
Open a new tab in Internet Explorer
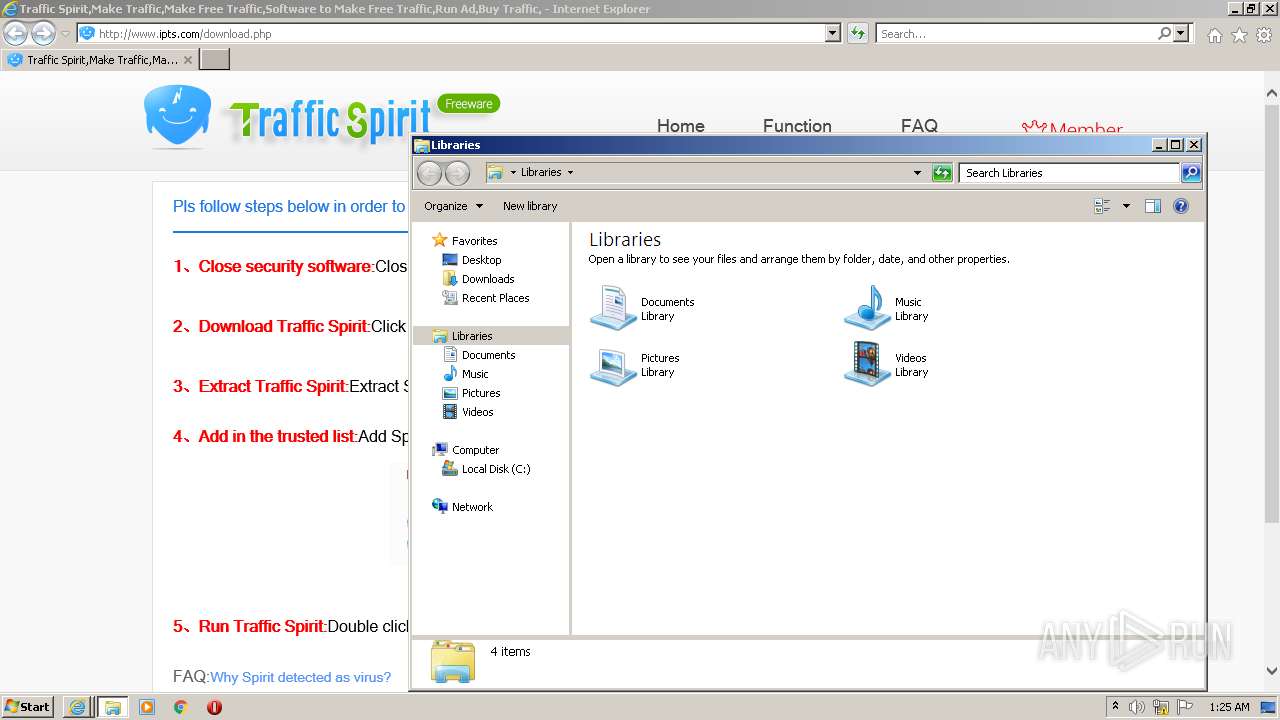click(215, 60)
